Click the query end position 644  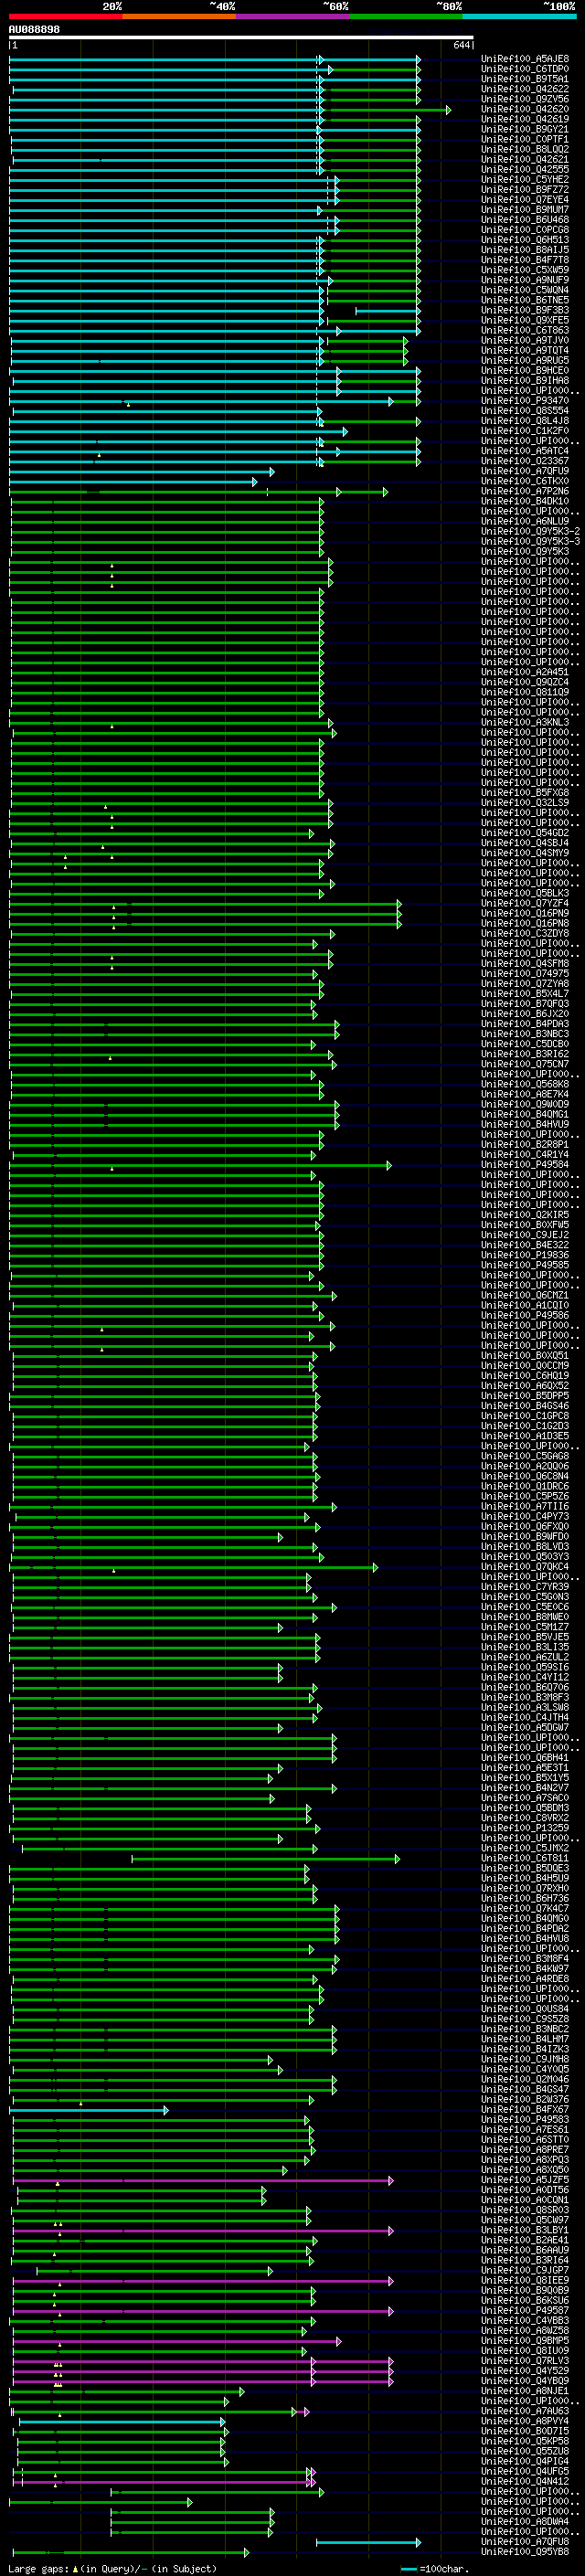(461, 45)
